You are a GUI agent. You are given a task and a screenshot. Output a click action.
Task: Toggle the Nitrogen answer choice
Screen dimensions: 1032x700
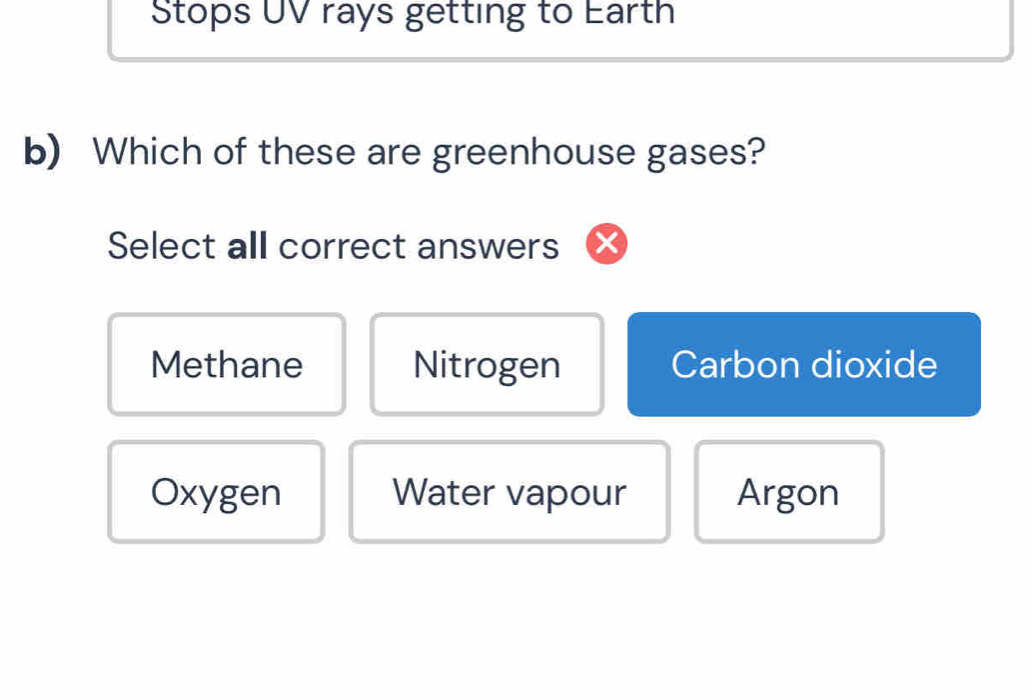[486, 364]
